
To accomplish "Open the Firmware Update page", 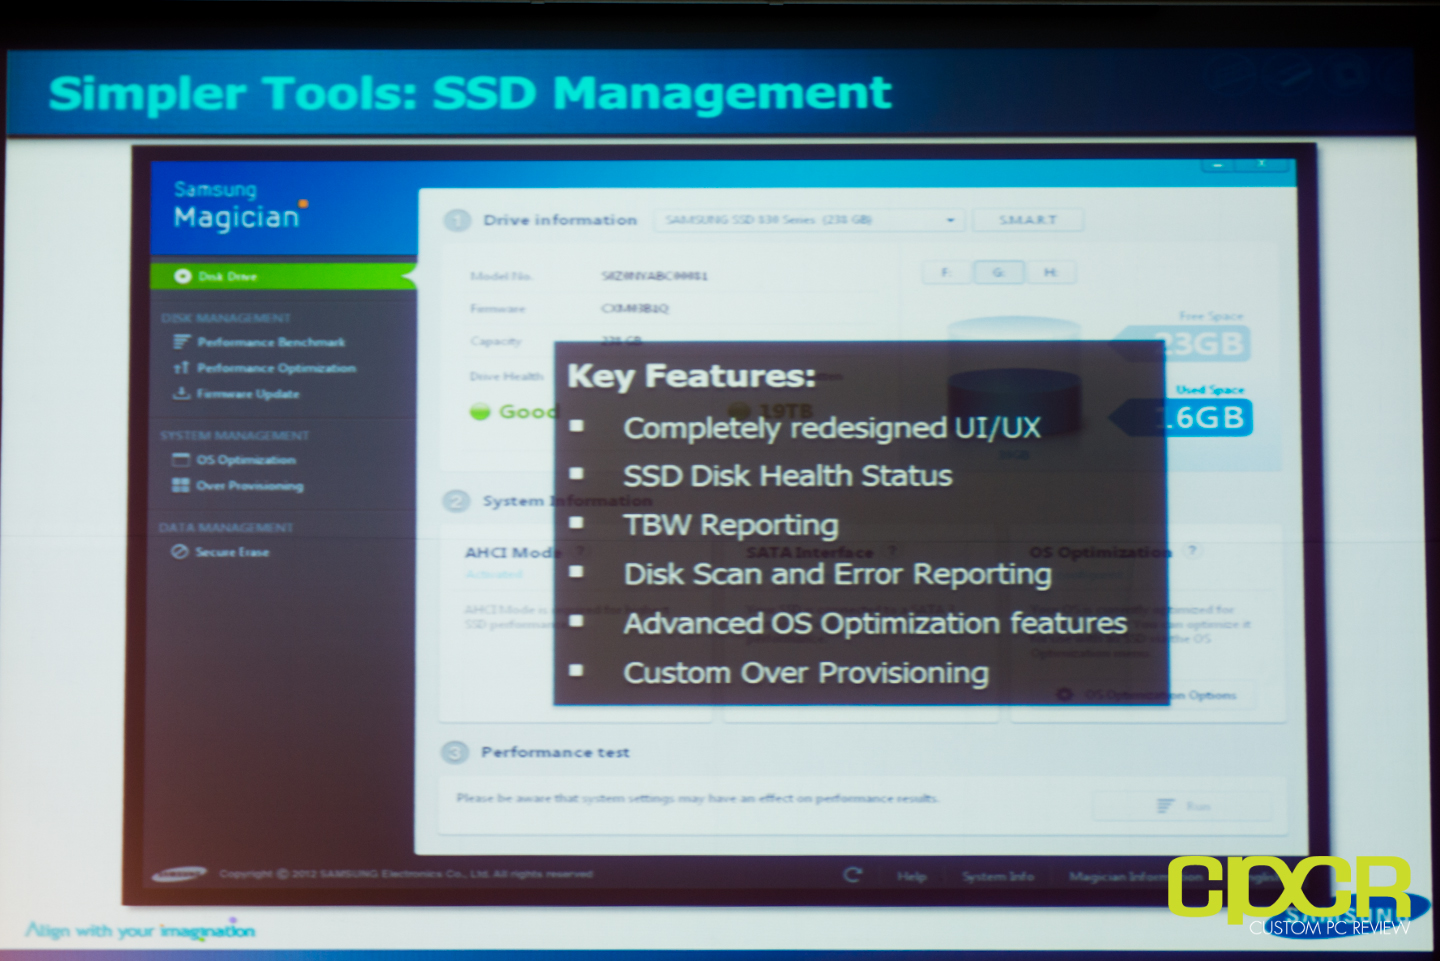I will 248,394.
